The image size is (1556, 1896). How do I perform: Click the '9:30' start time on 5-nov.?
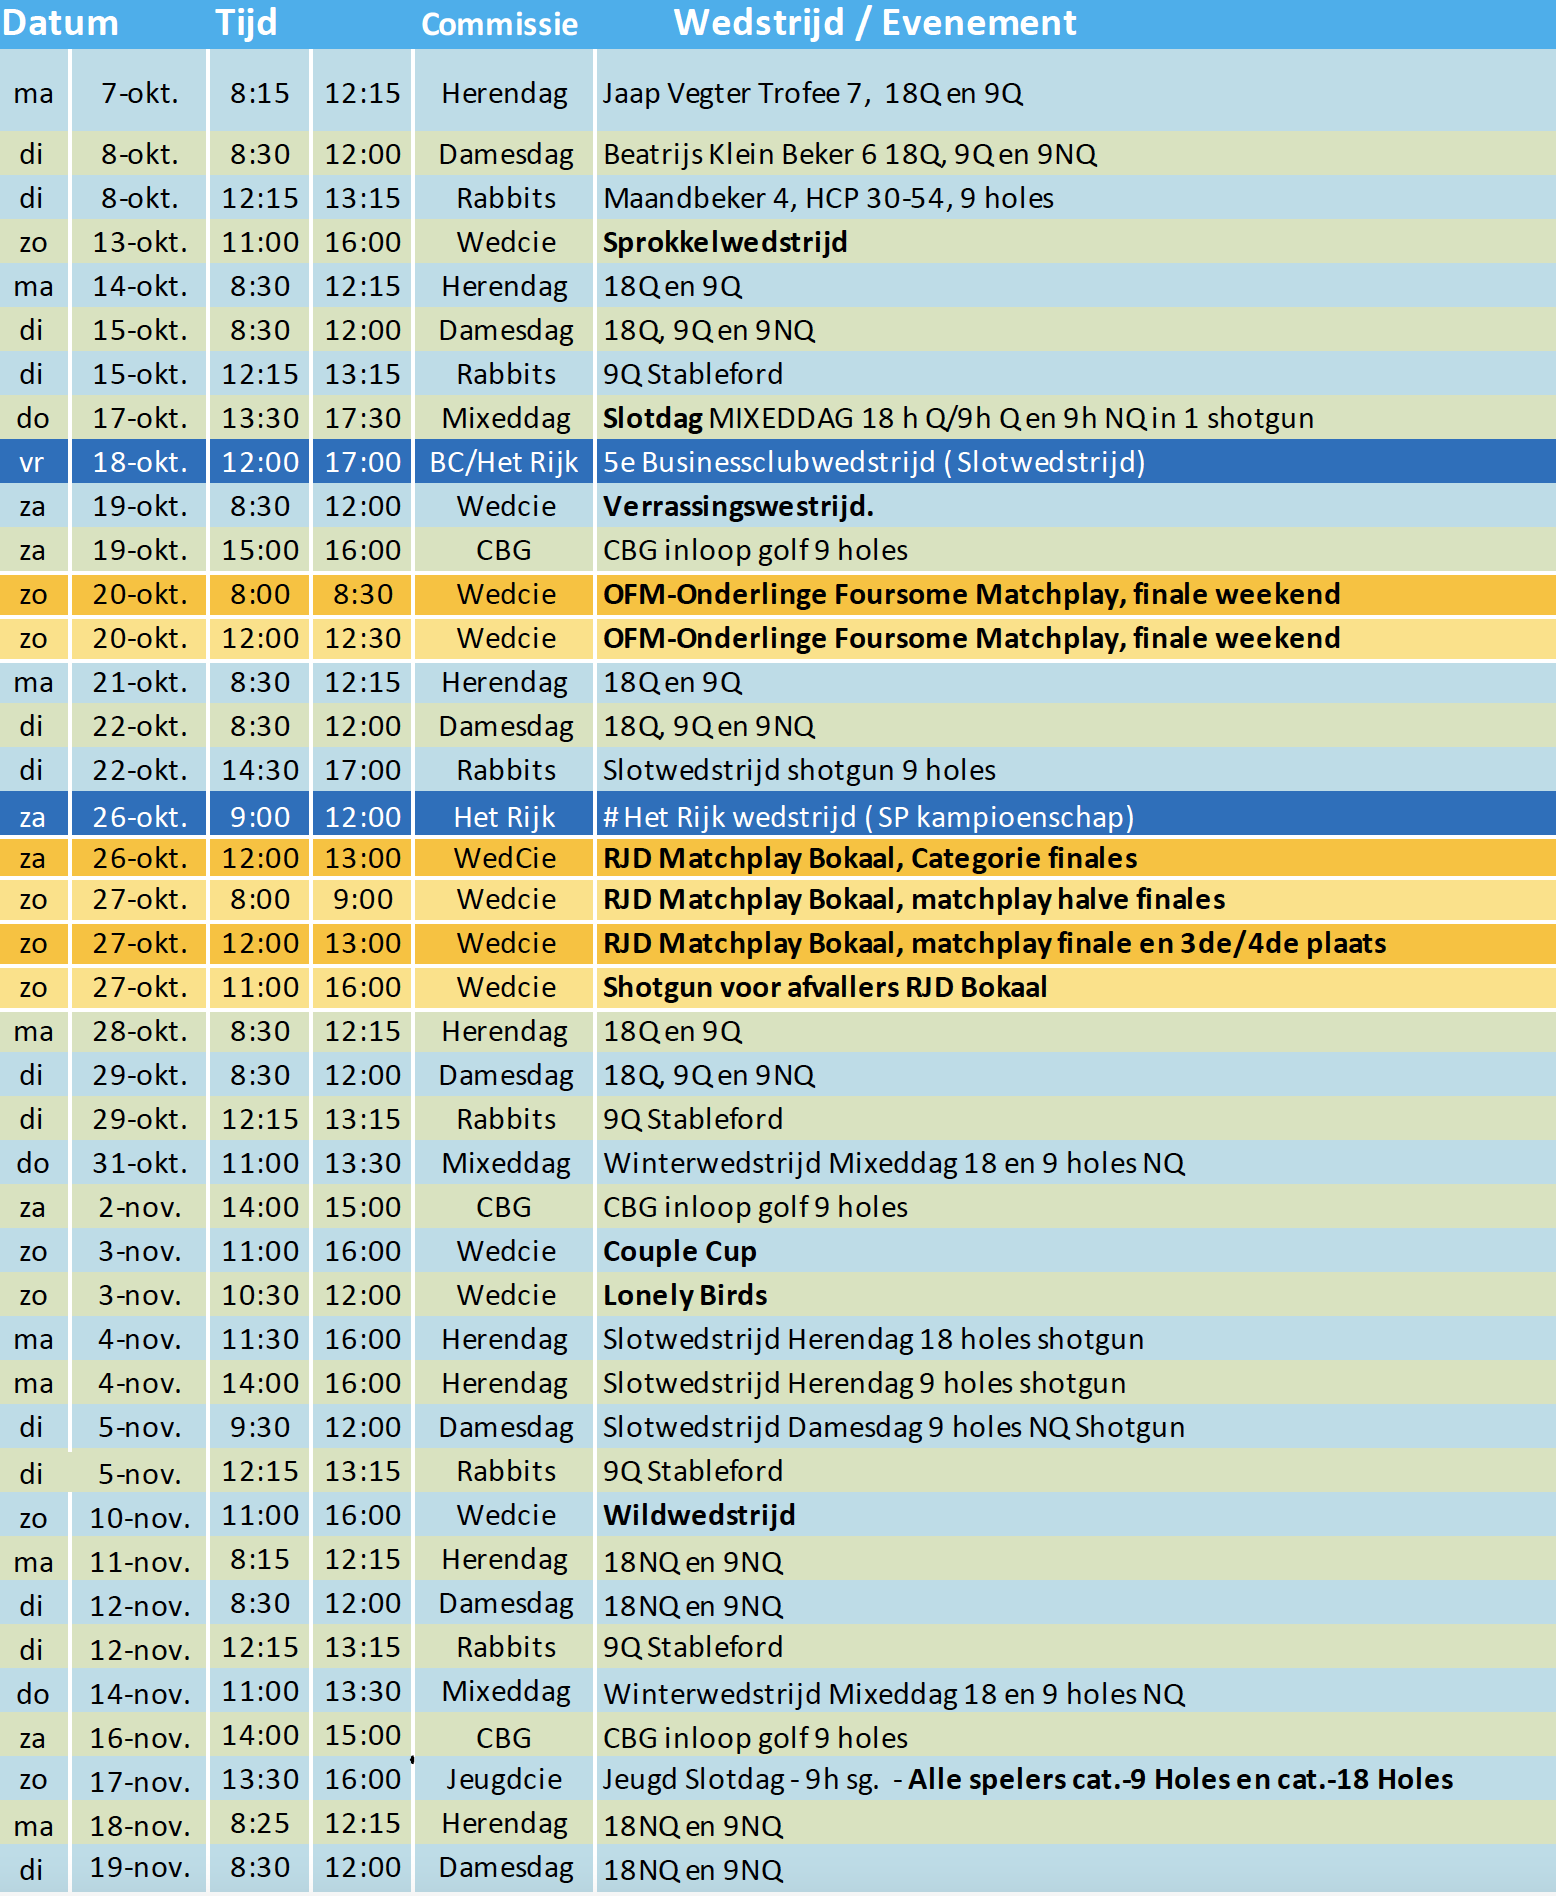260,1427
